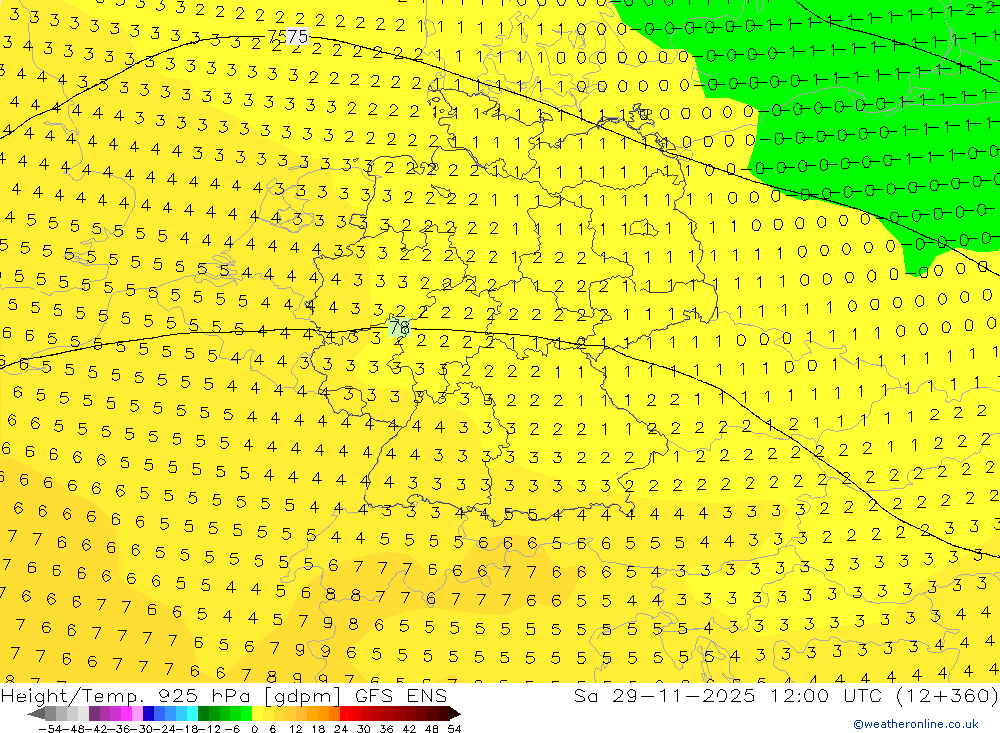Screen dimensions: 1000x733
Task: Click the legend value '-54'
Action: (x=49, y=728)
